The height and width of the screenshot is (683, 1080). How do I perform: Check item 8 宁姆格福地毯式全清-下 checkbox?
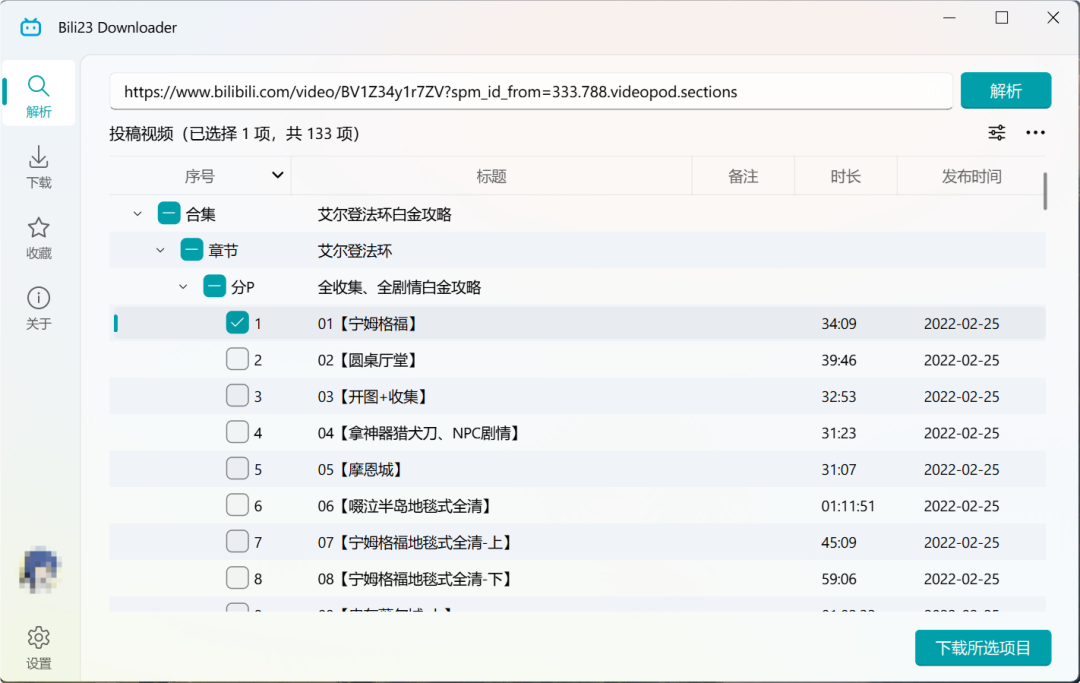[237, 578]
